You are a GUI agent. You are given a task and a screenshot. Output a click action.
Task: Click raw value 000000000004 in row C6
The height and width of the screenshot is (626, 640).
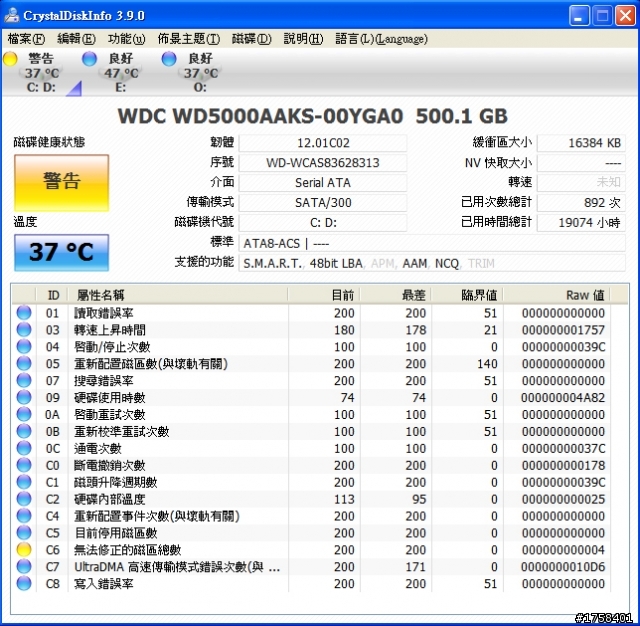(x=563, y=550)
